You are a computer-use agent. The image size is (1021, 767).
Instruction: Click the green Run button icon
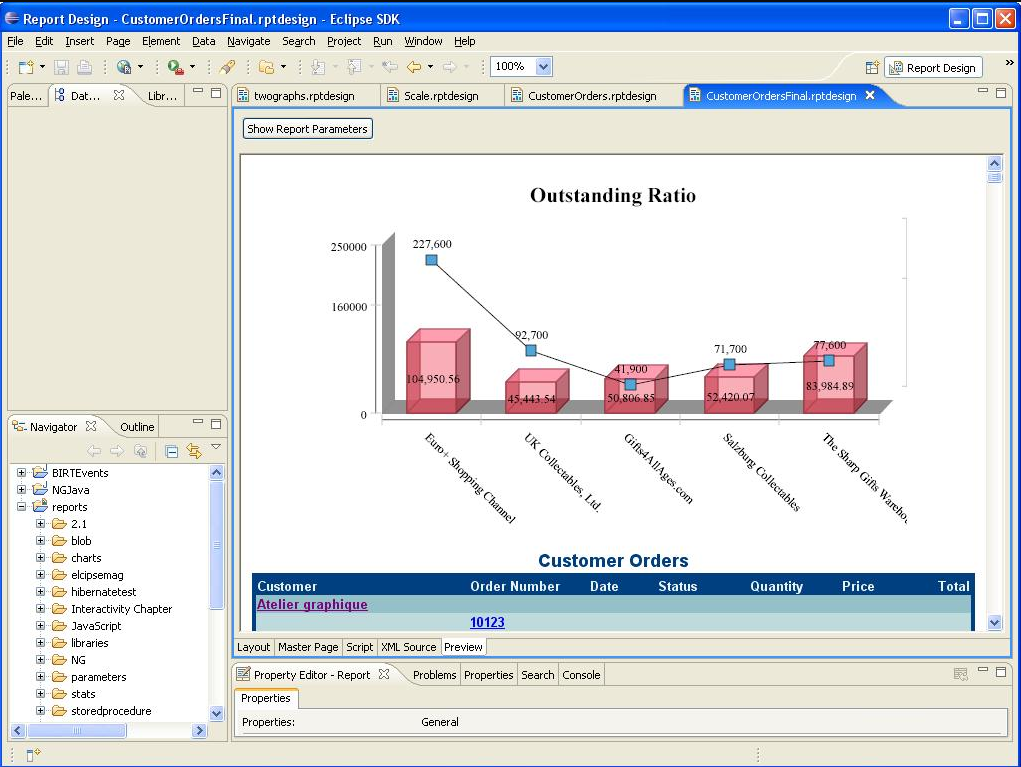[x=175, y=67]
